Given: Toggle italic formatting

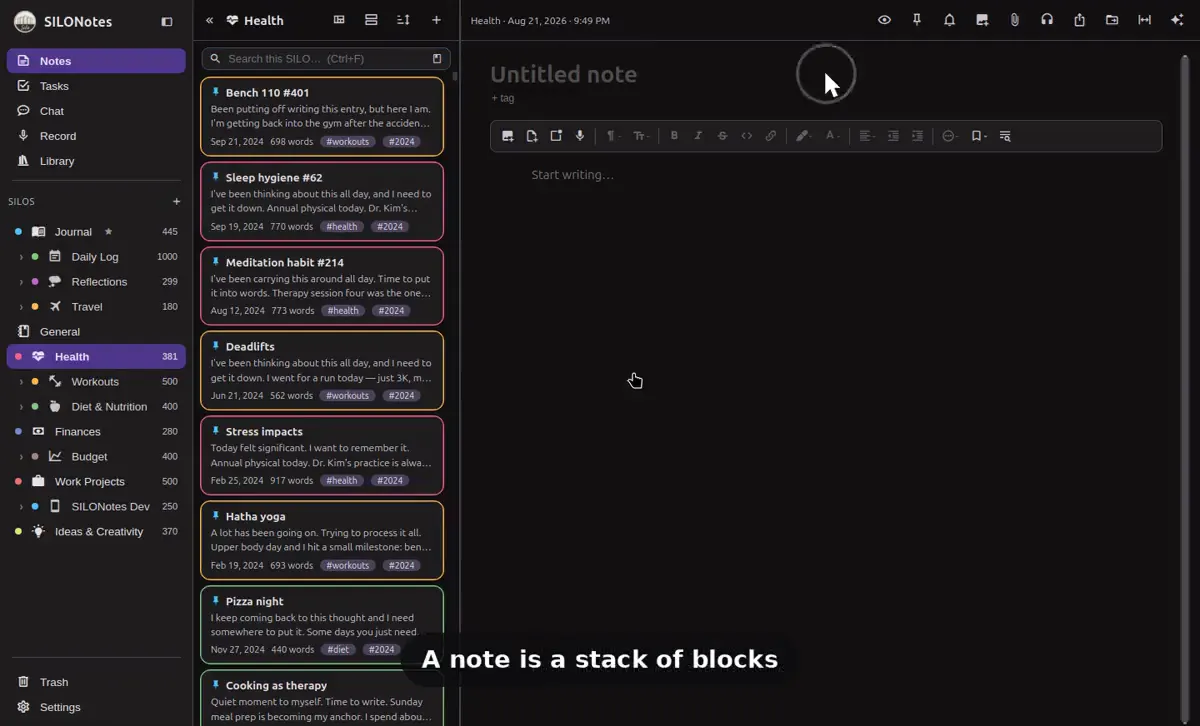Looking at the screenshot, I should pyautogui.click(x=698, y=136).
